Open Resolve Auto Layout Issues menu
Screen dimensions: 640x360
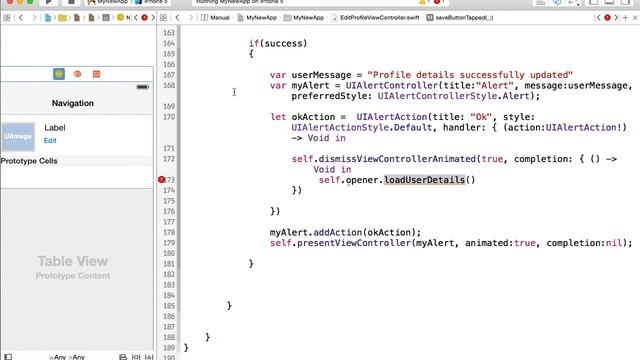point(149,357)
